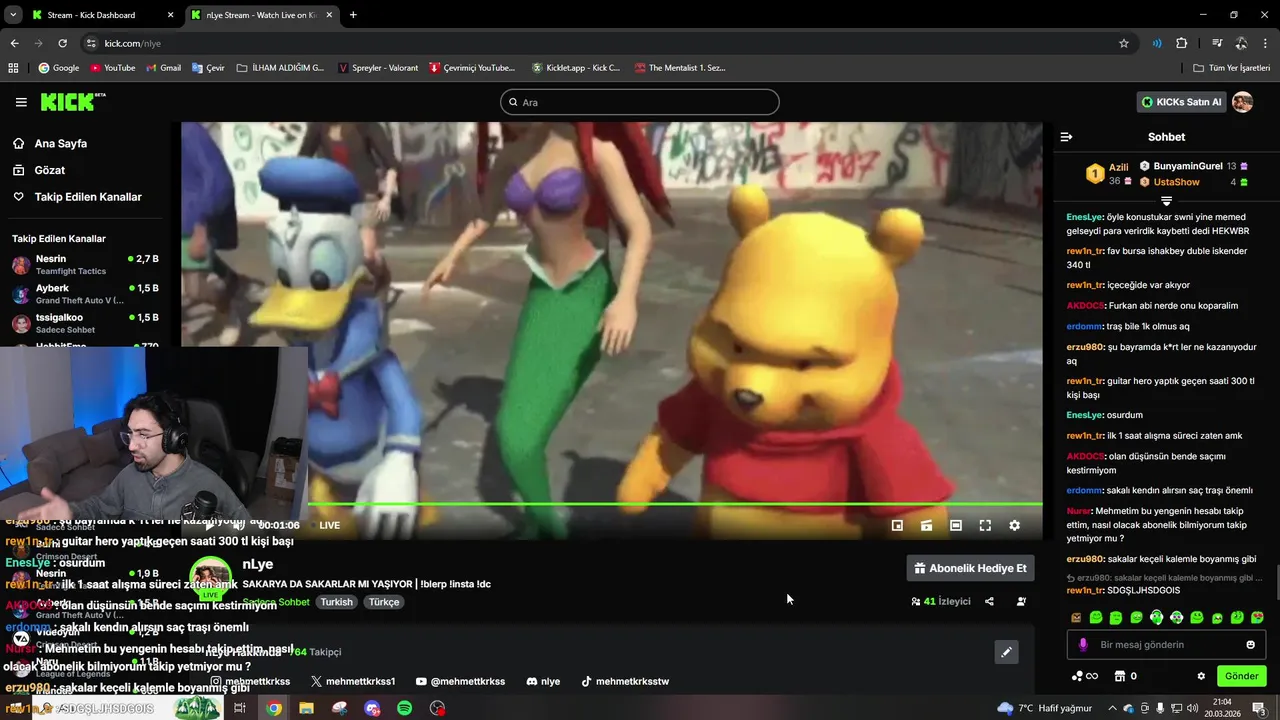This screenshot has width=1280, height=720.
Task: Jump to LIVE in the player
Action: pos(329,525)
